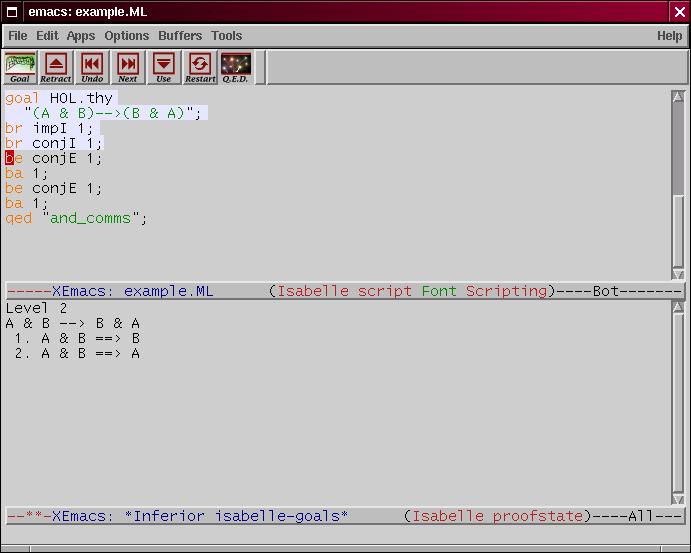Open the Apps menu
Image resolution: width=691 pixels, height=553 pixels.
tap(81, 36)
